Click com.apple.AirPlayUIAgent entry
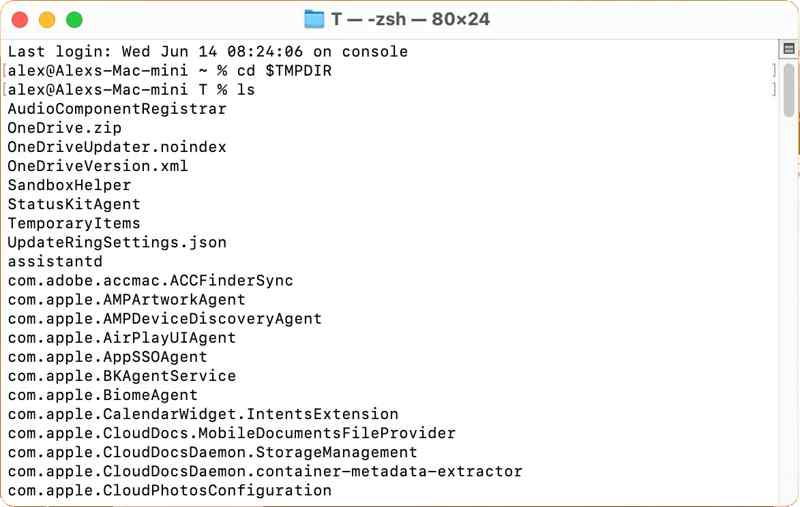The height and width of the screenshot is (507, 800). pyautogui.click(x=121, y=338)
